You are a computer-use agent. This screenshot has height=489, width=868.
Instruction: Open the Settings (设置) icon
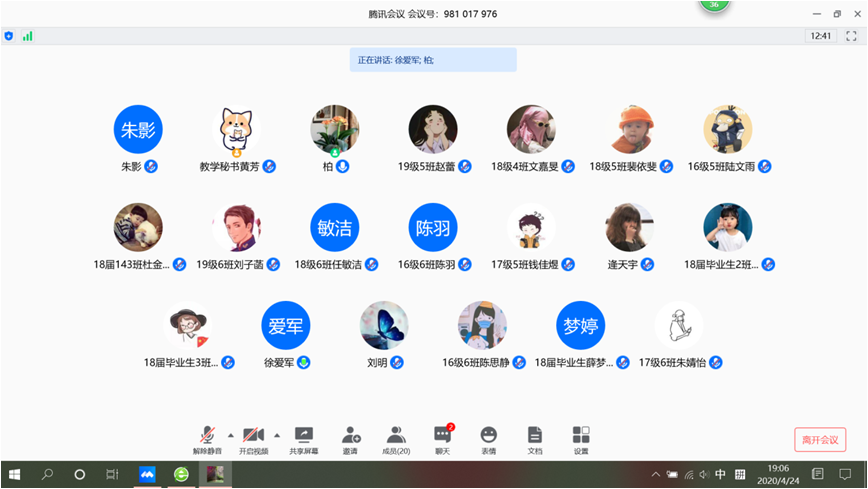[581, 438]
